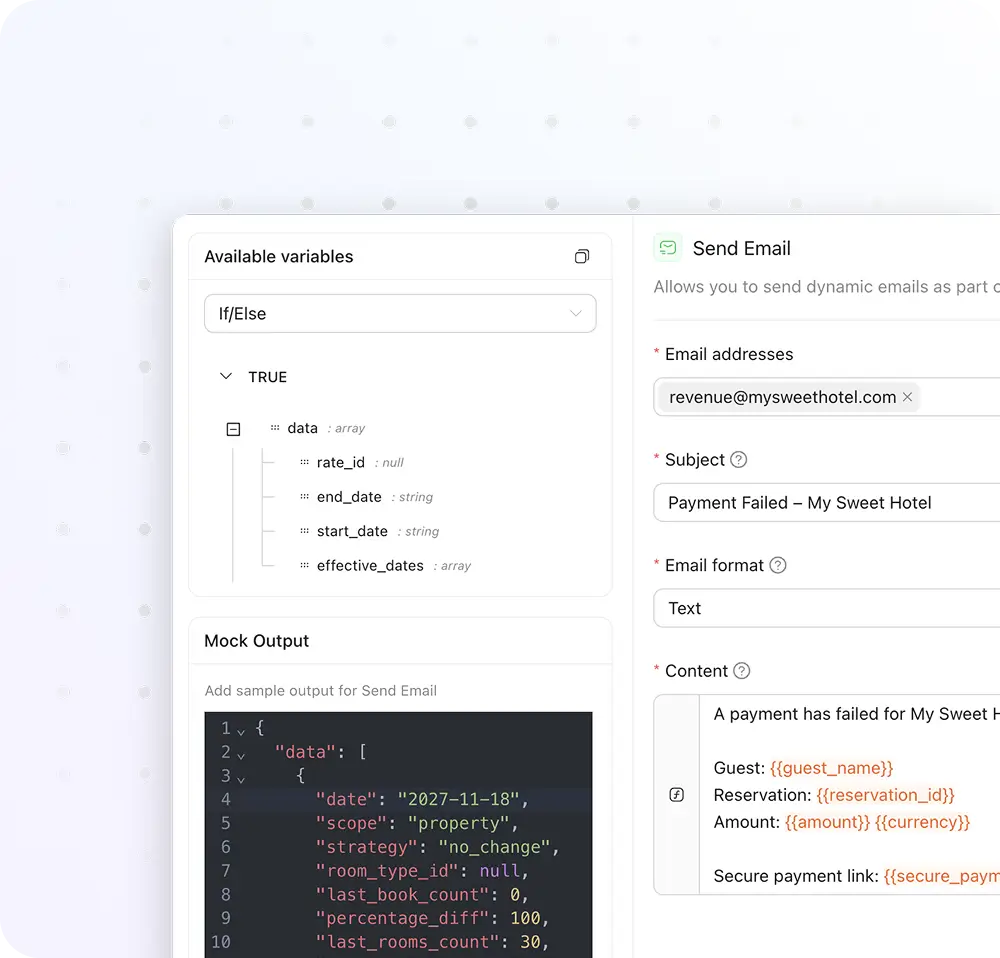Click the Secure payment link text line

pos(857,876)
